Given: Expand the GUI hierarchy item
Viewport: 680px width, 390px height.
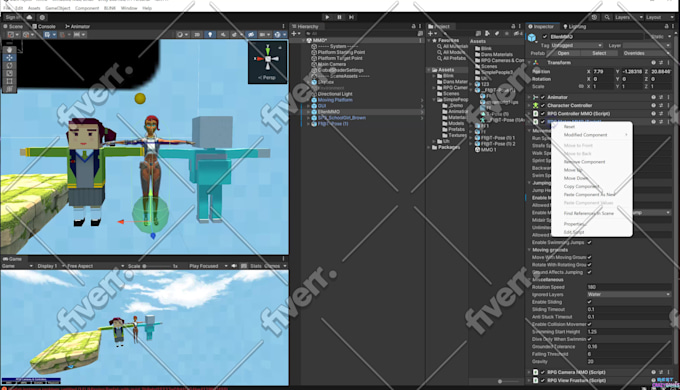Looking at the screenshot, I should point(308,106).
